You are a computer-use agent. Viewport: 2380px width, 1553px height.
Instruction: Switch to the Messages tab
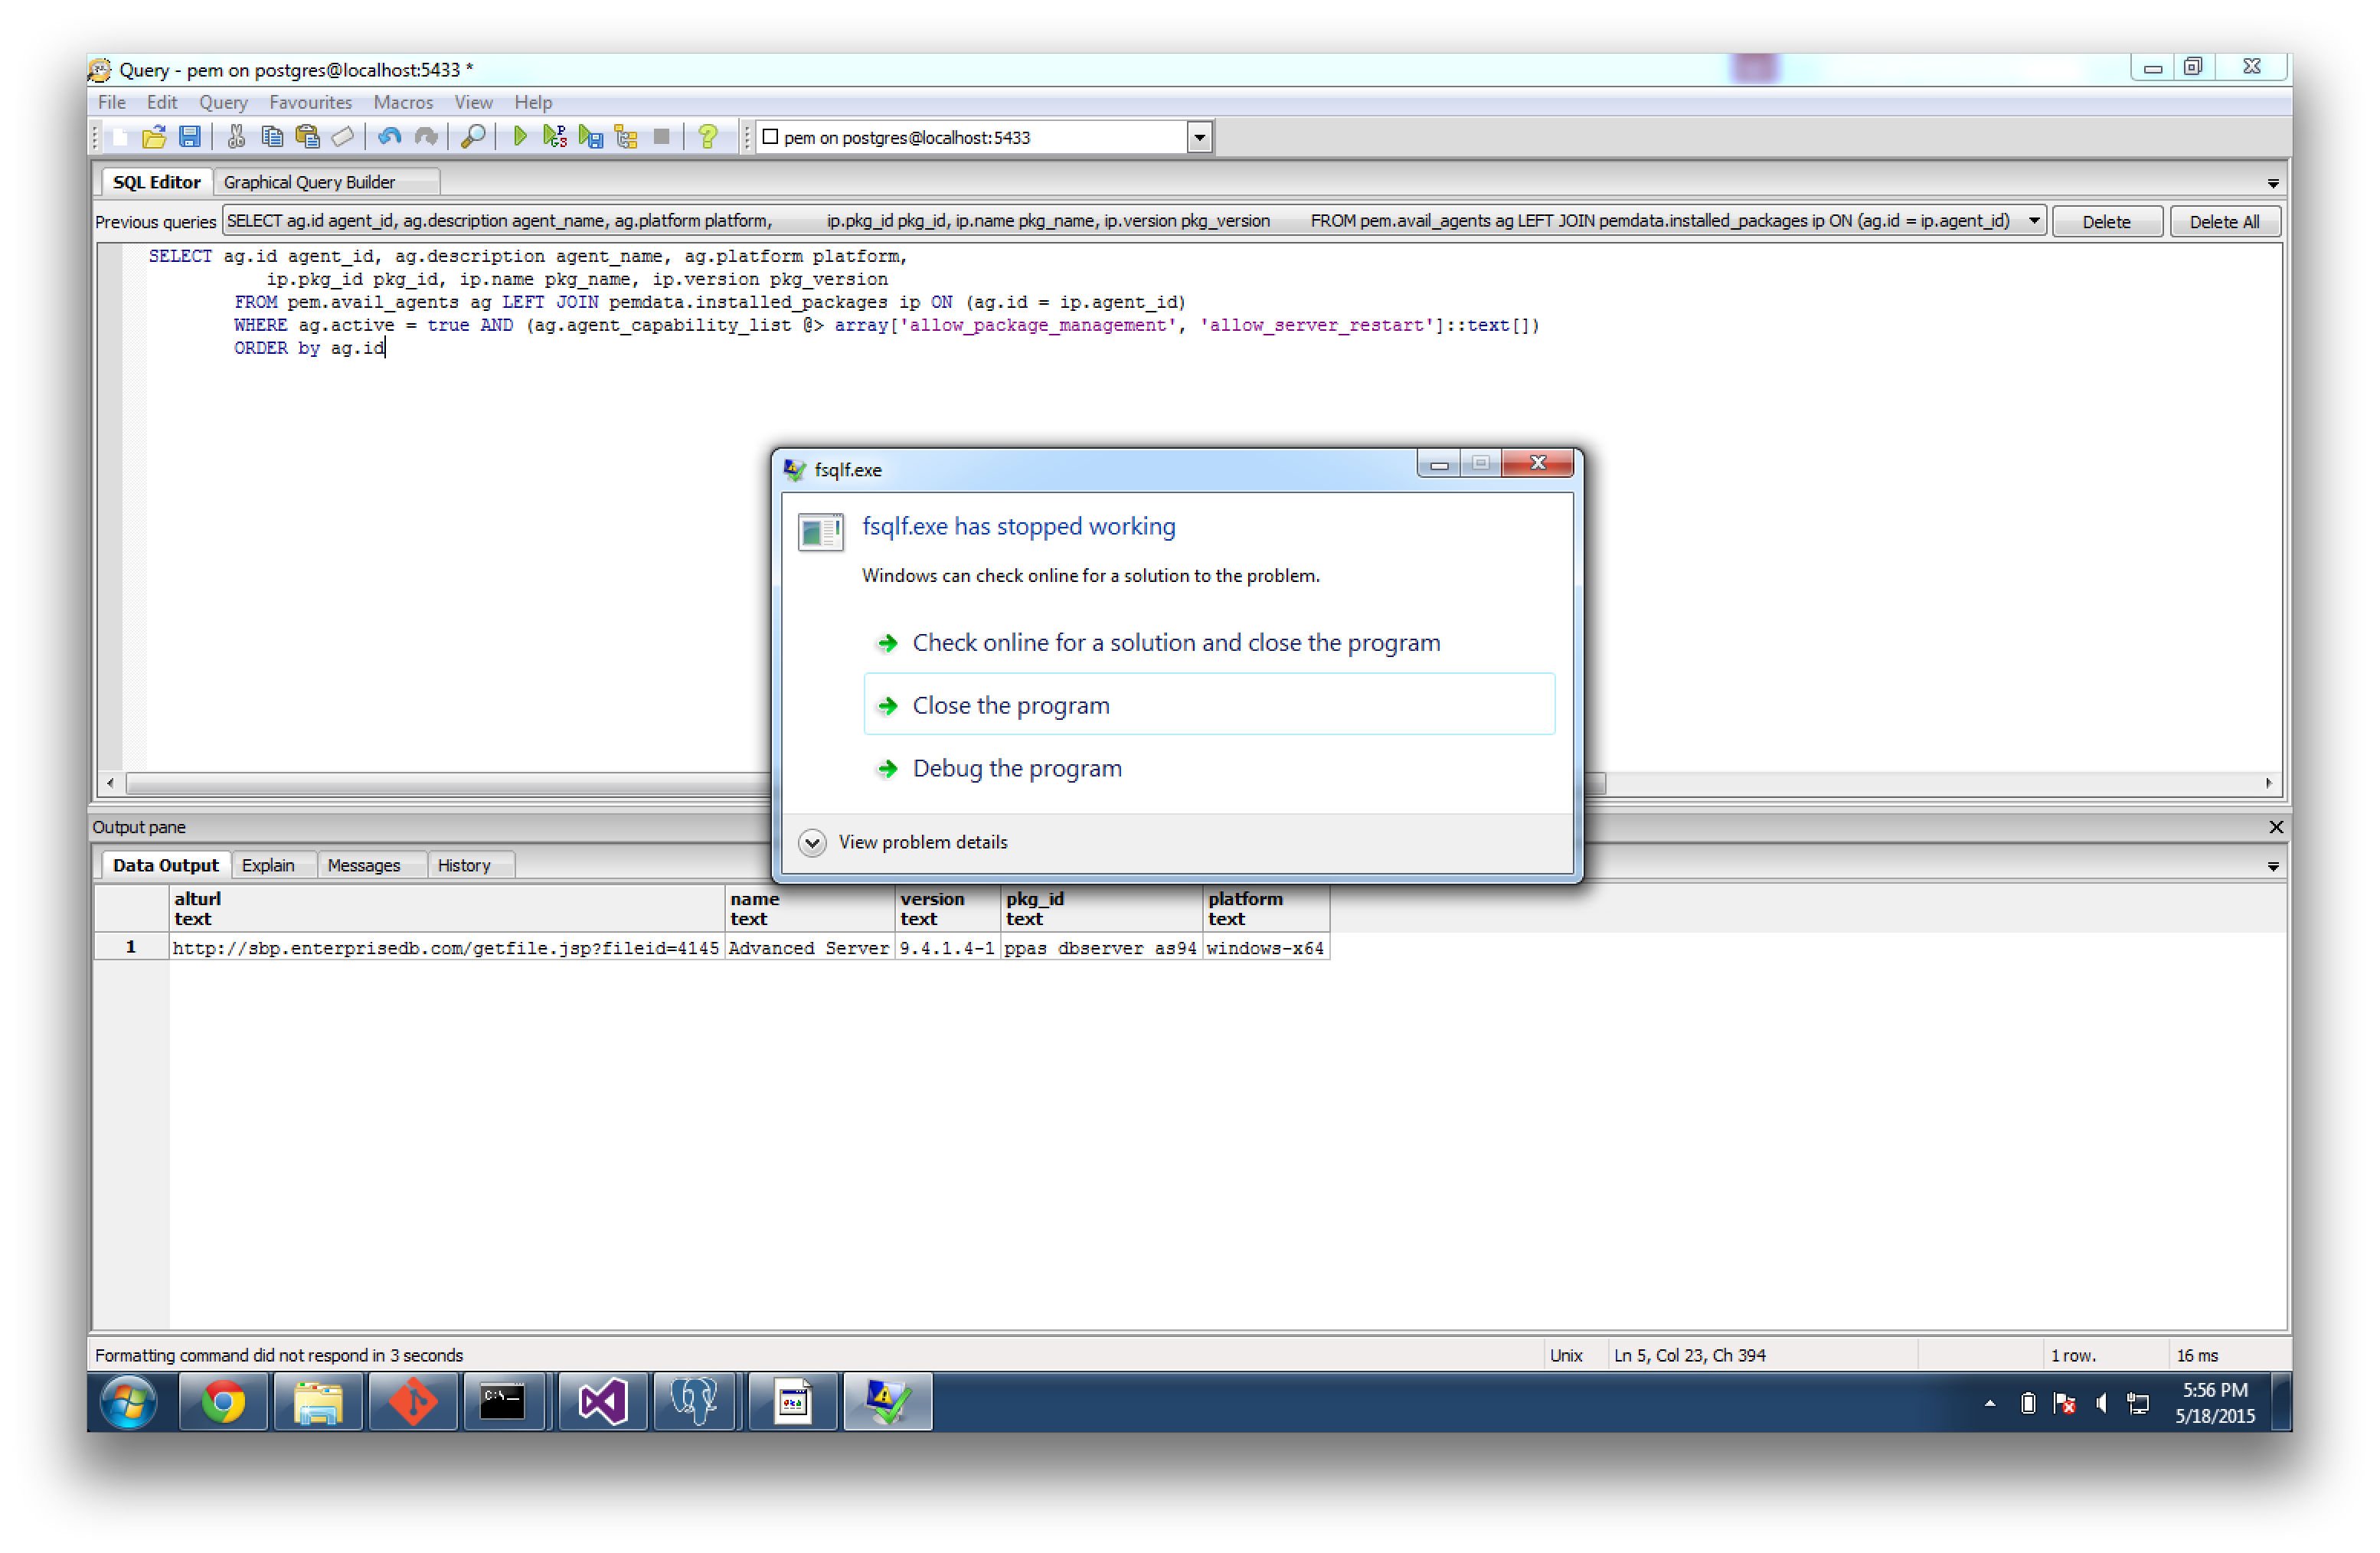(363, 865)
